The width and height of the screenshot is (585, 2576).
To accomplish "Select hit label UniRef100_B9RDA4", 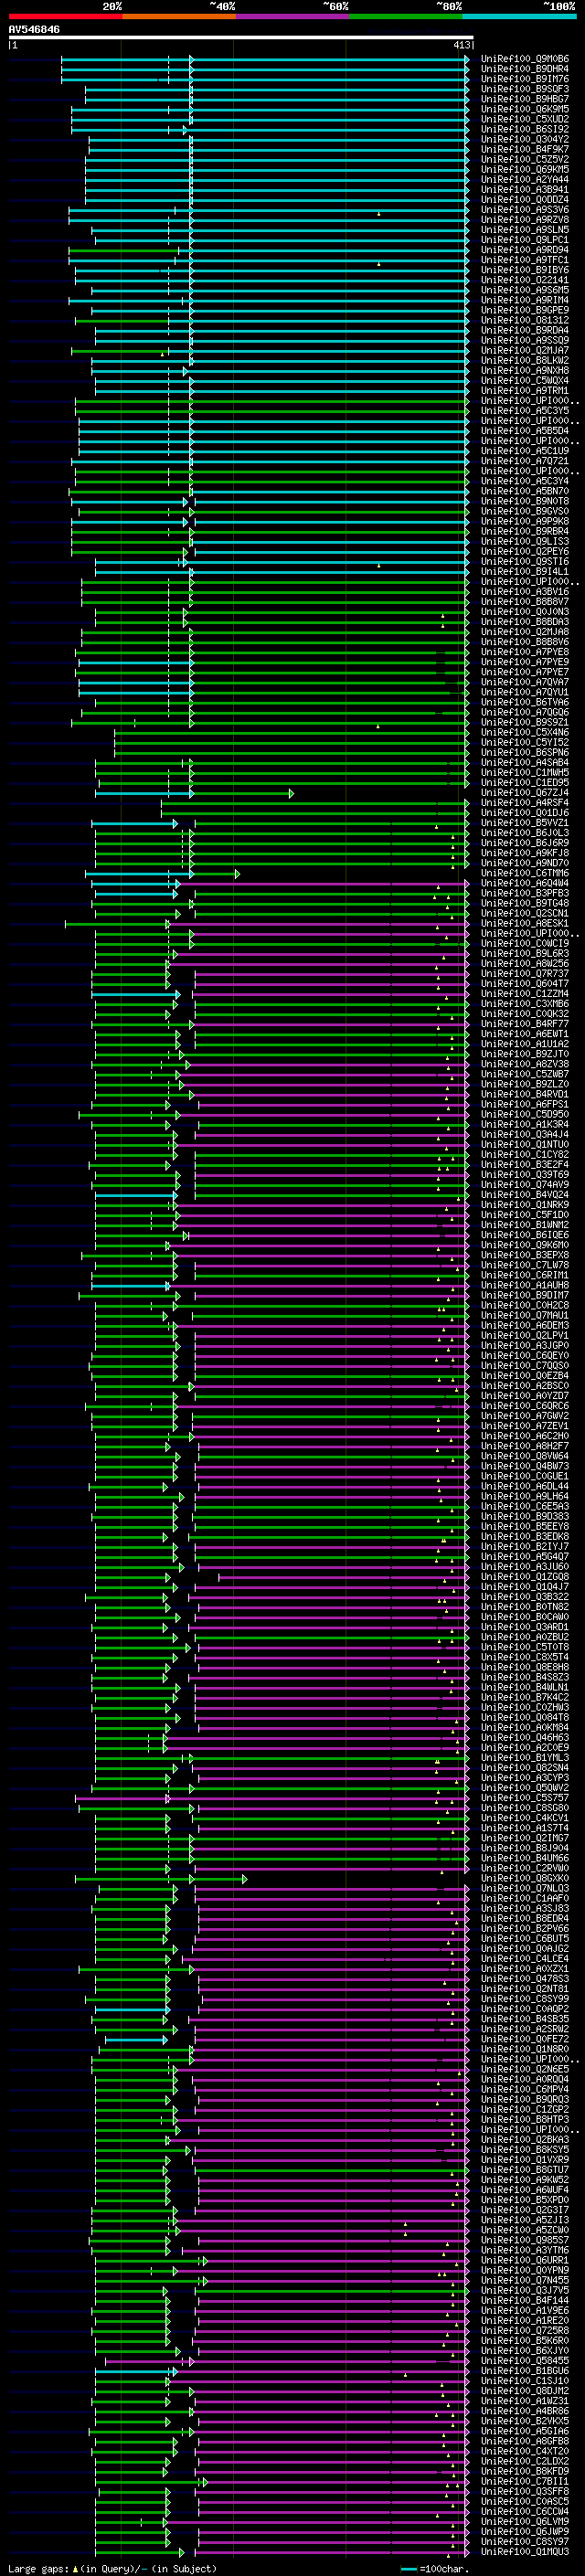I will [x=525, y=330].
